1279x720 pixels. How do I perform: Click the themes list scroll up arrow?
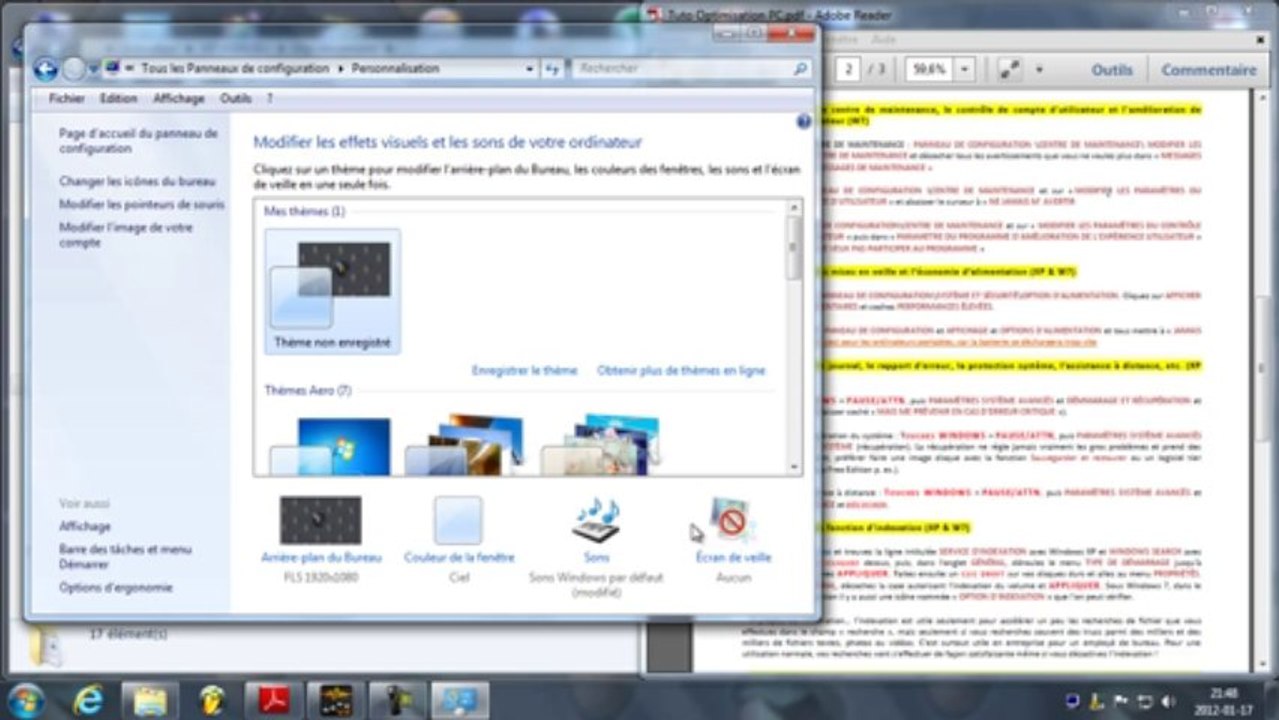click(x=795, y=207)
